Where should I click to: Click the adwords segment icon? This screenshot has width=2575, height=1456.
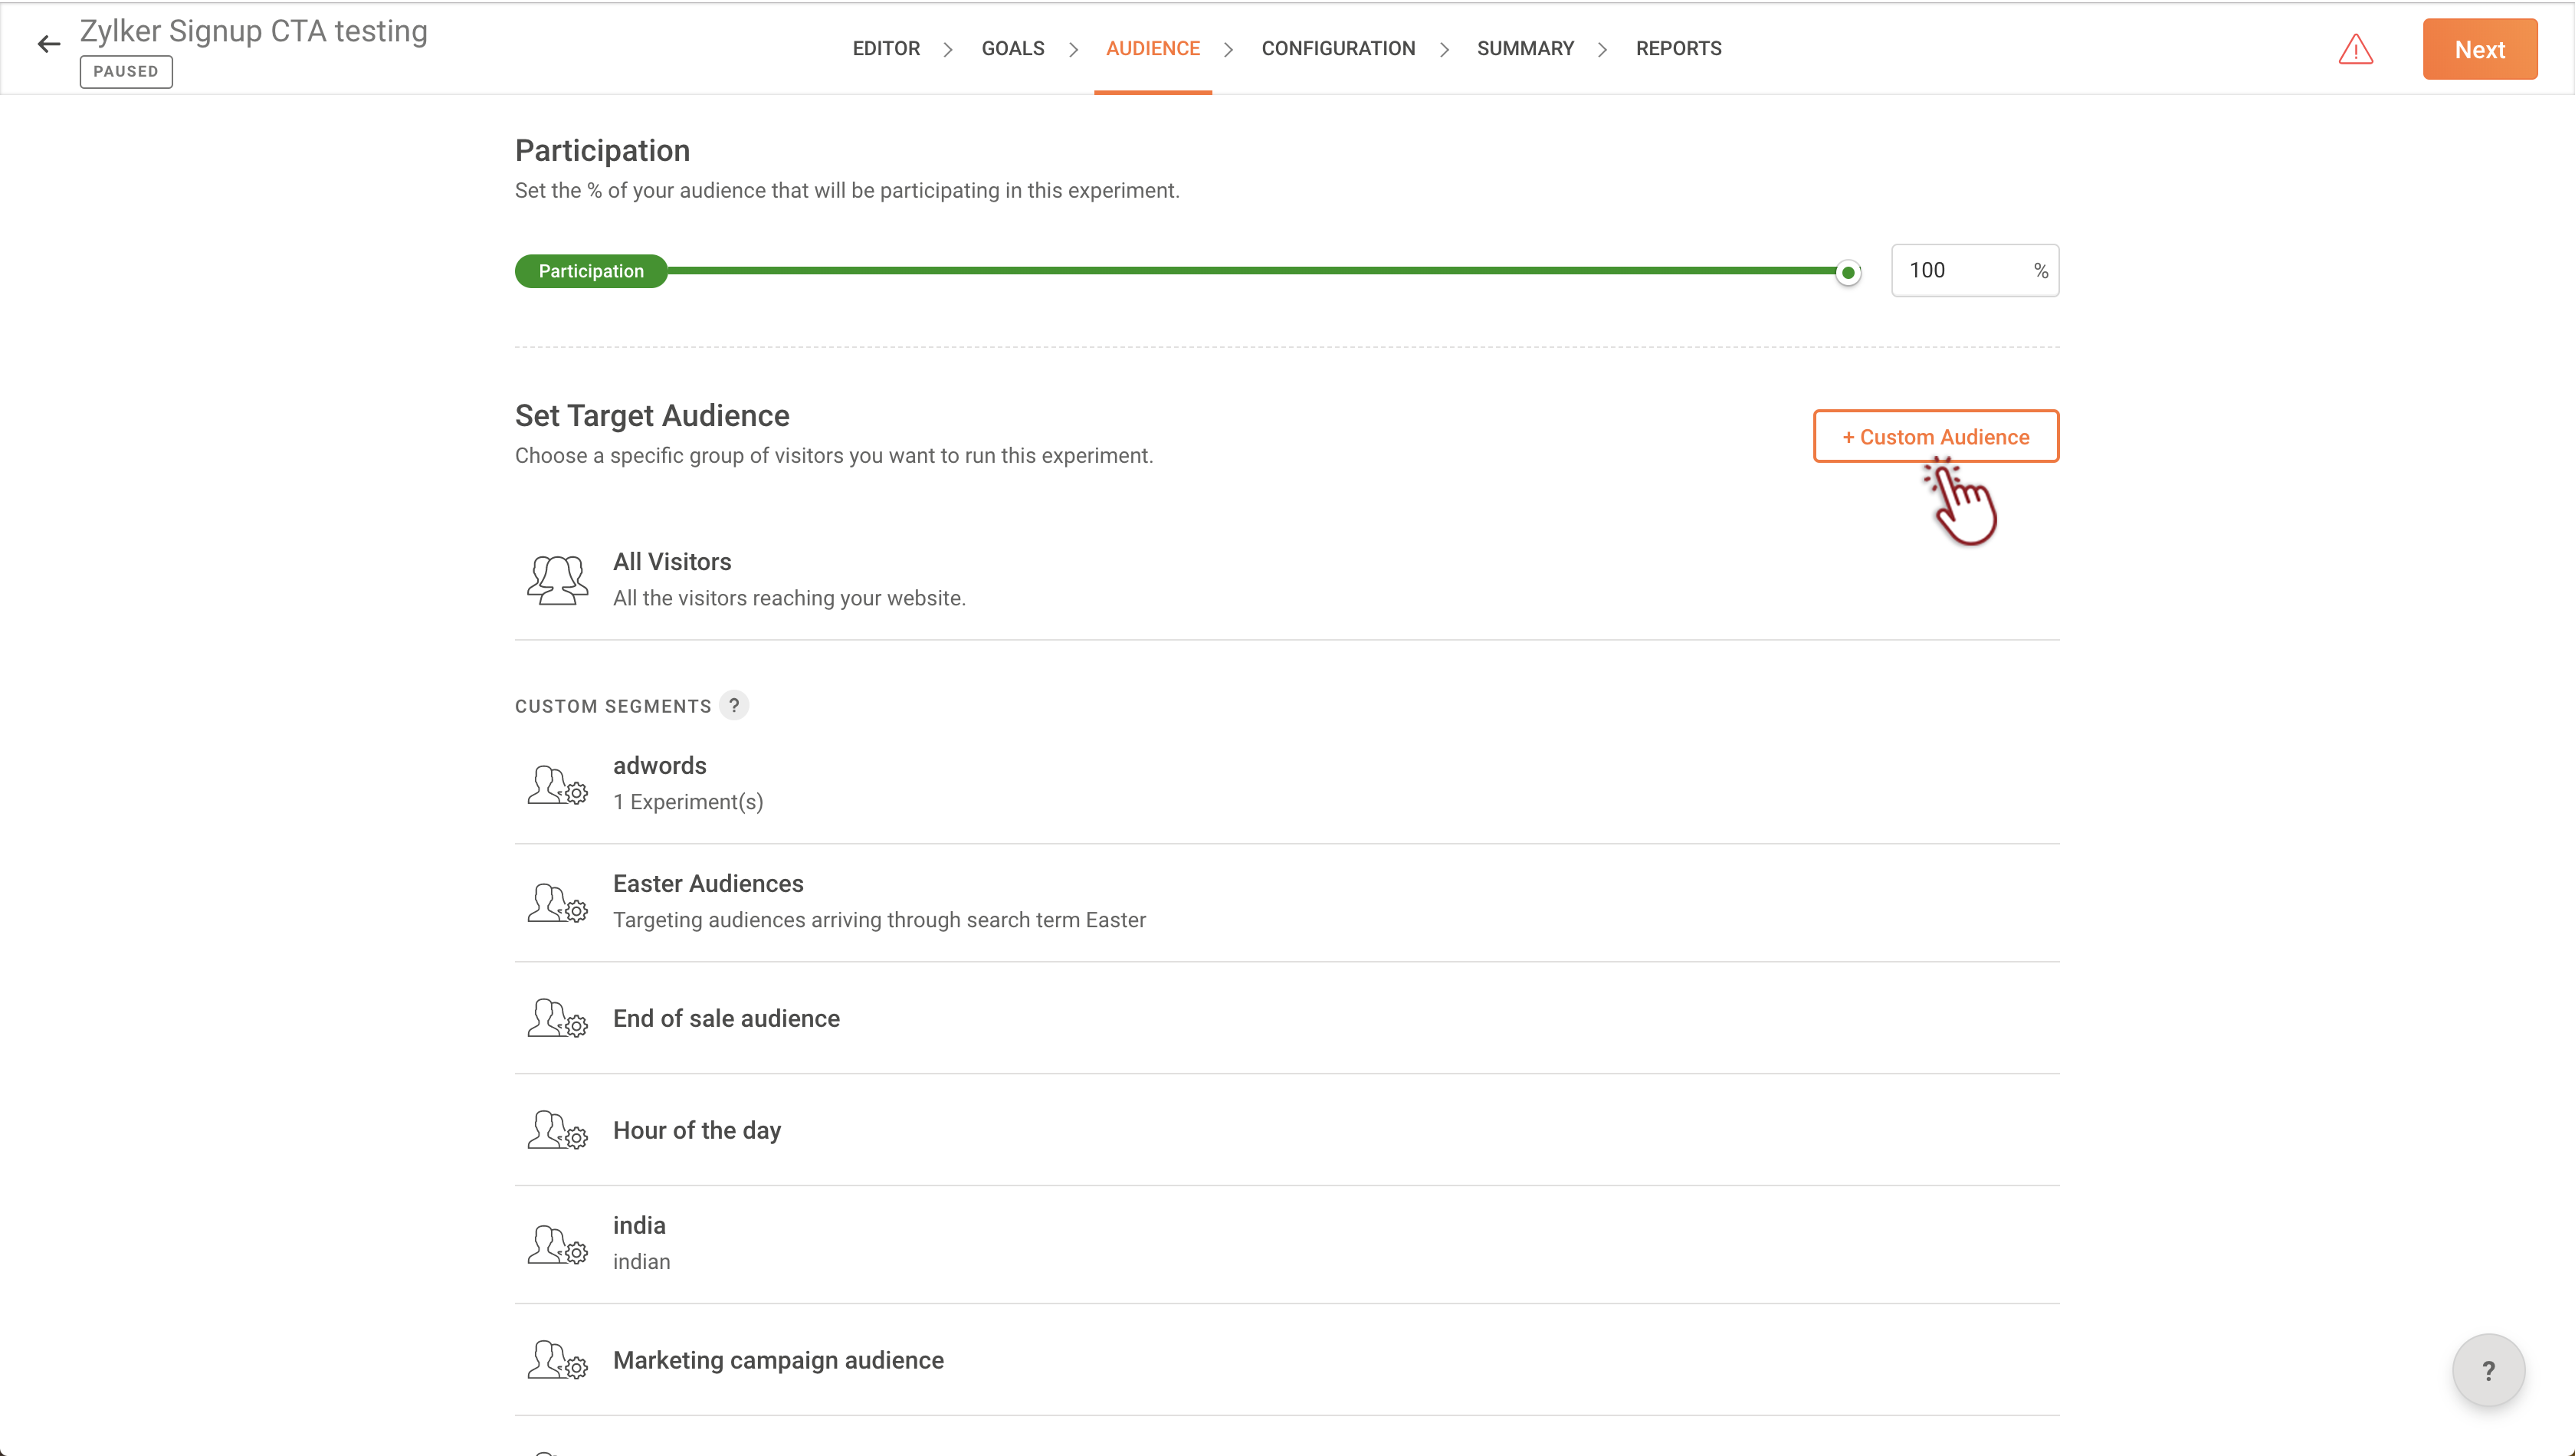coord(557,785)
